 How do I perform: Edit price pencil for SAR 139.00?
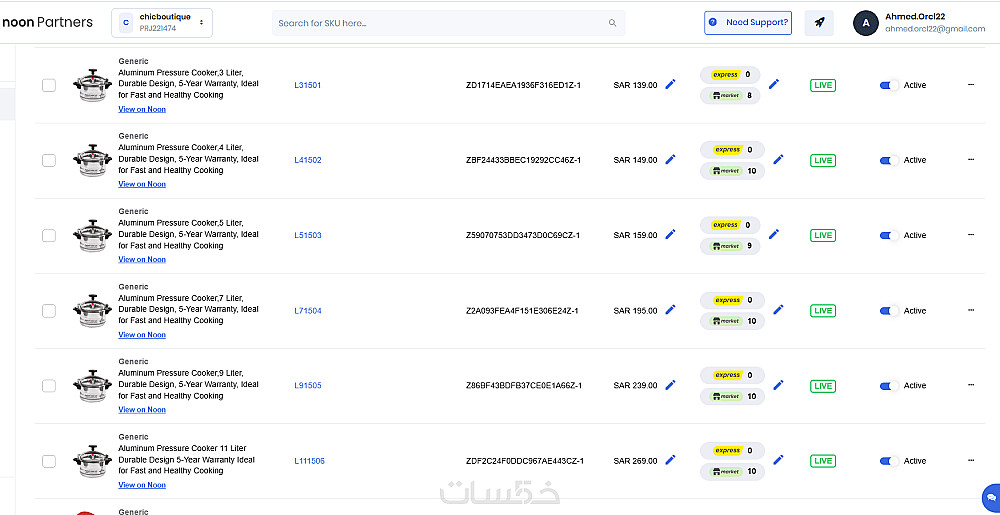point(670,85)
